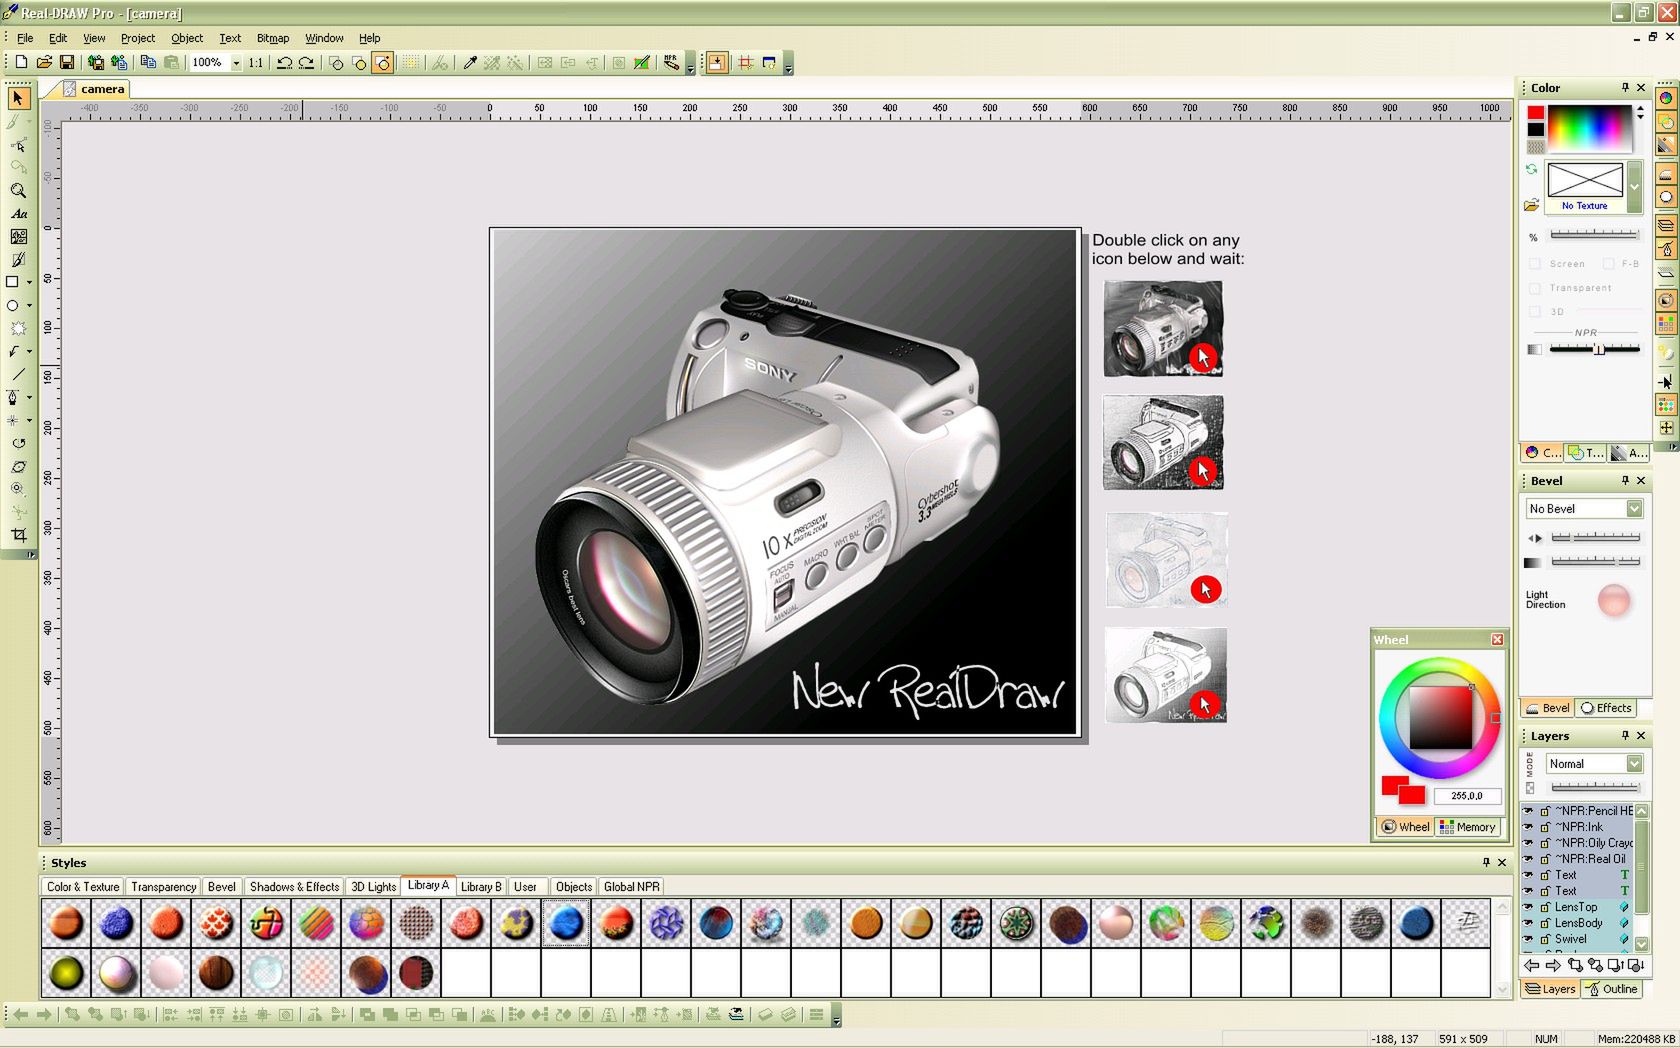Pin the Color panel
Viewport: 1680px width, 1048px height.
(1625, 87)
